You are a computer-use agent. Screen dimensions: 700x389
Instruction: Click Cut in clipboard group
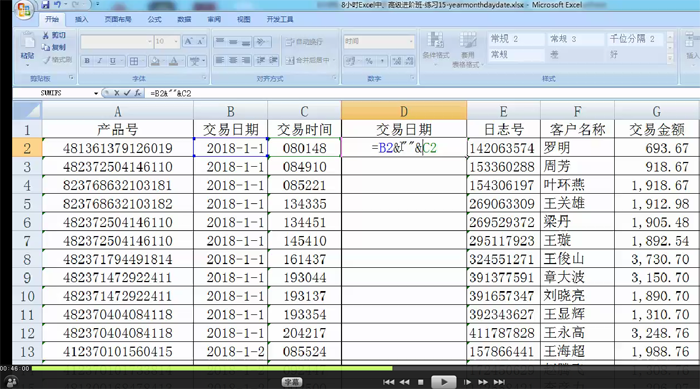pos(54,35)
